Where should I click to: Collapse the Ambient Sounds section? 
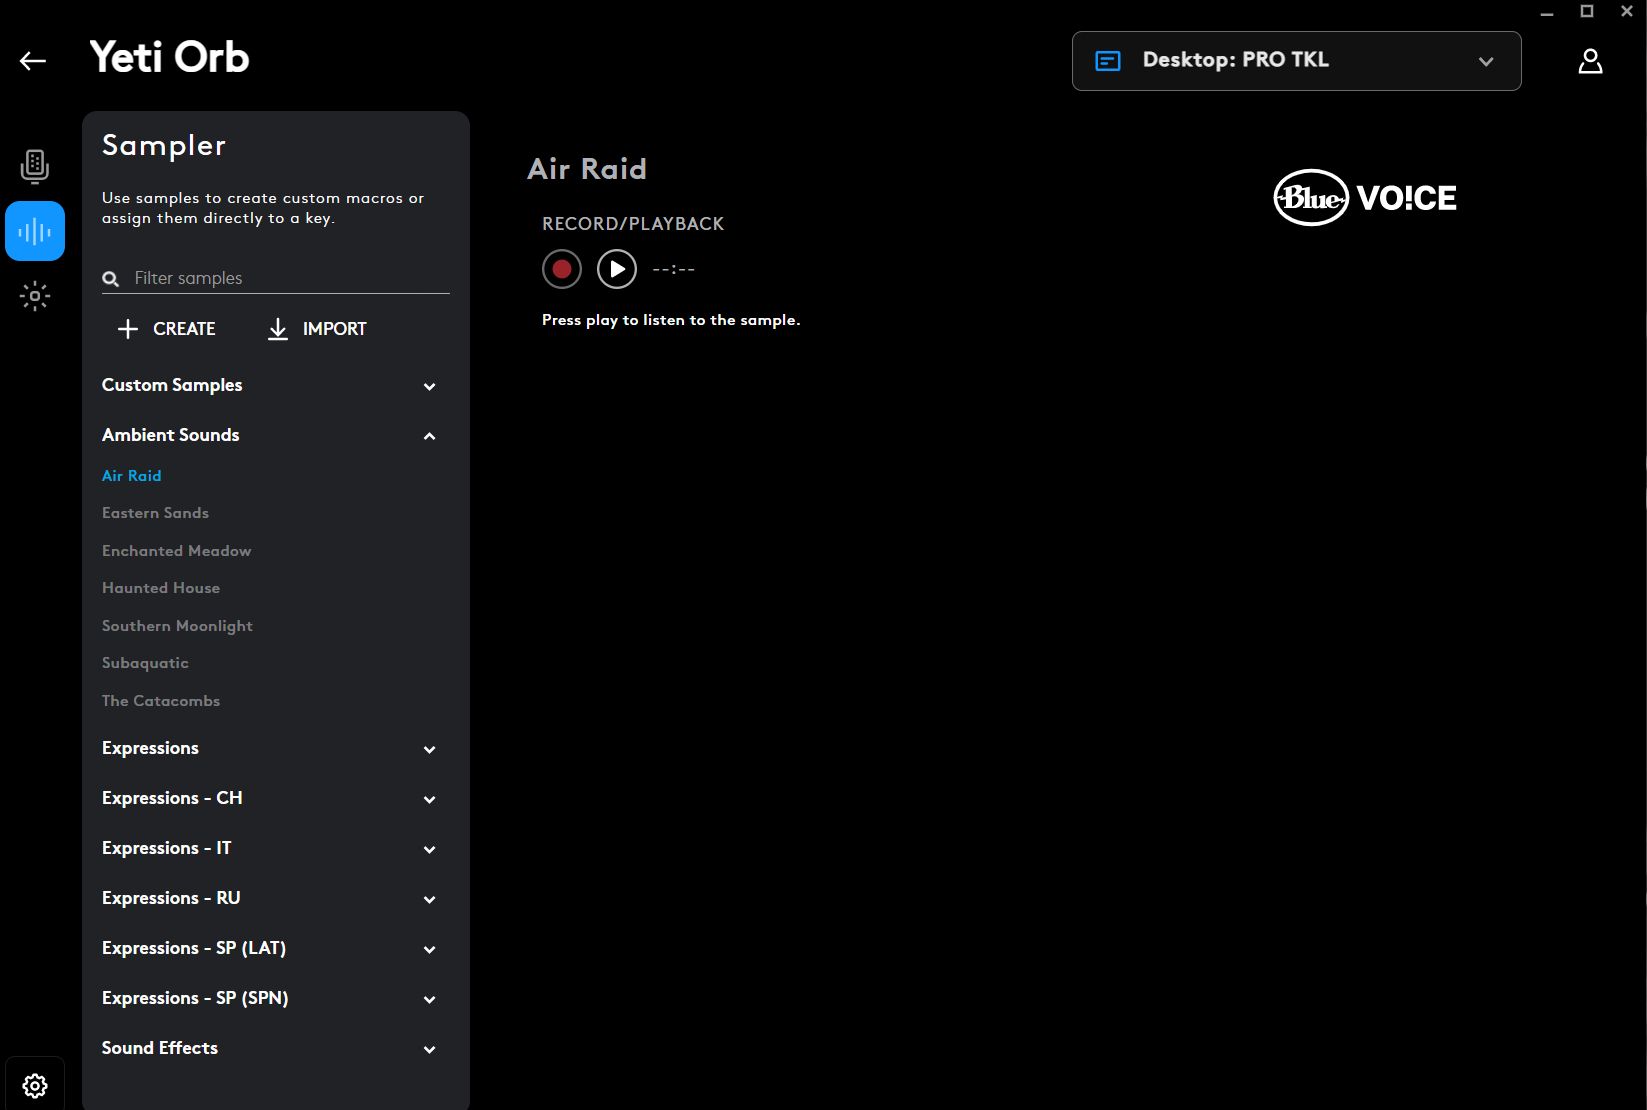pos(429,436)
